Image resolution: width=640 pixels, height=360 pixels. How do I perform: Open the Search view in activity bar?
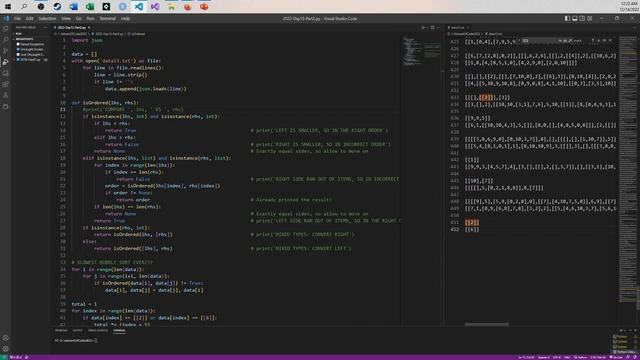tap(5, 40)
